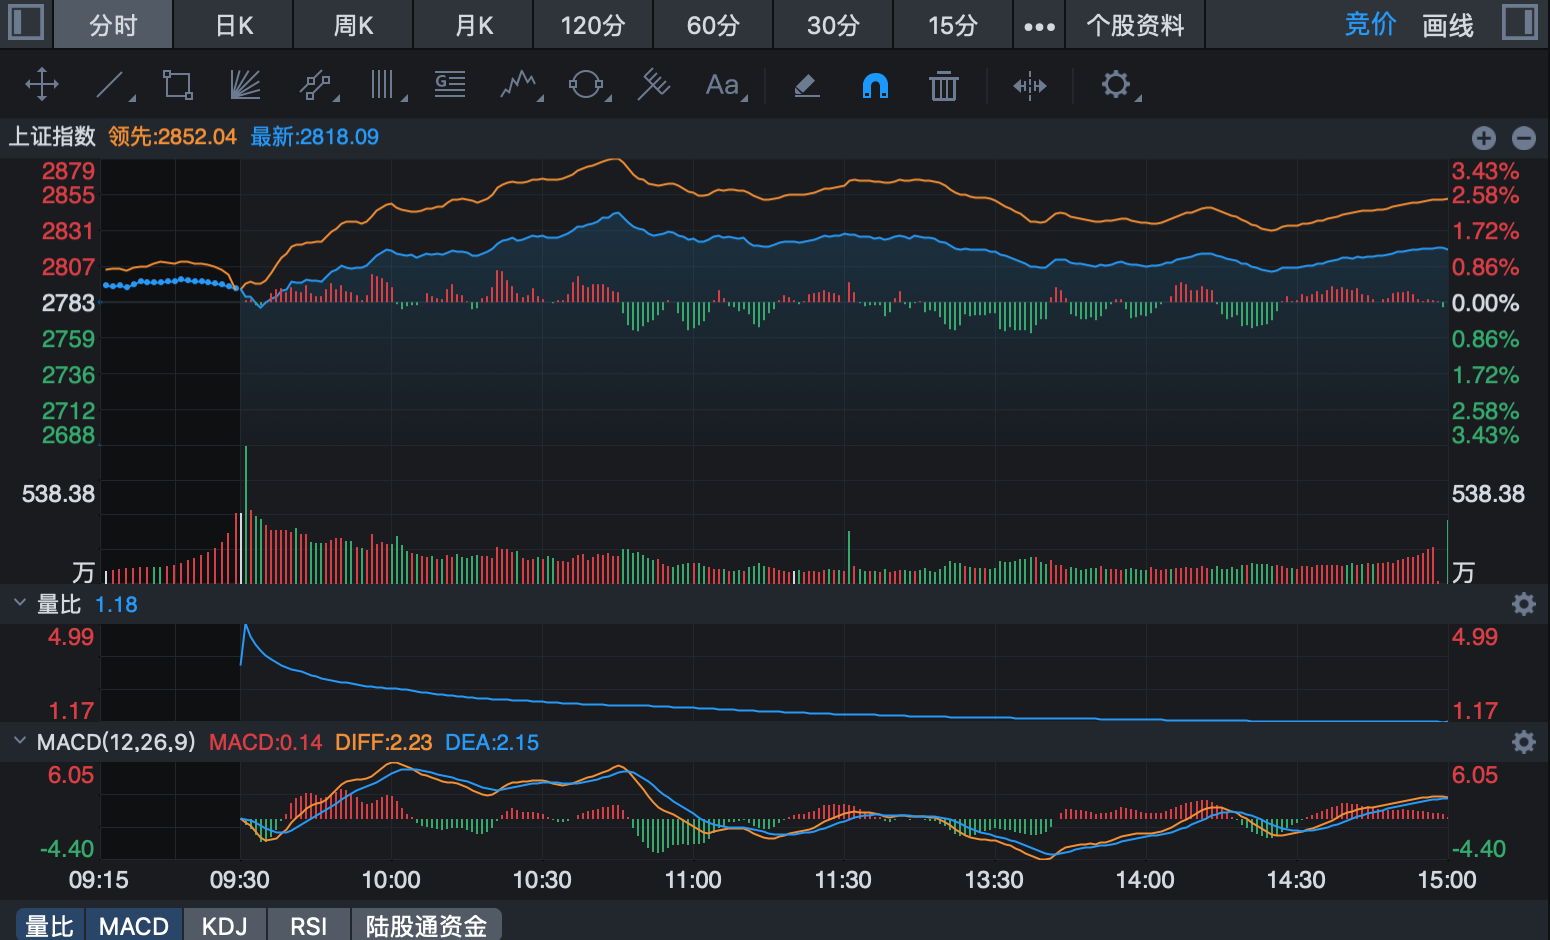Click the trash delete-all-drawings icon
This screenshot has width=1550, height=940.
click(x=943, y=86)
